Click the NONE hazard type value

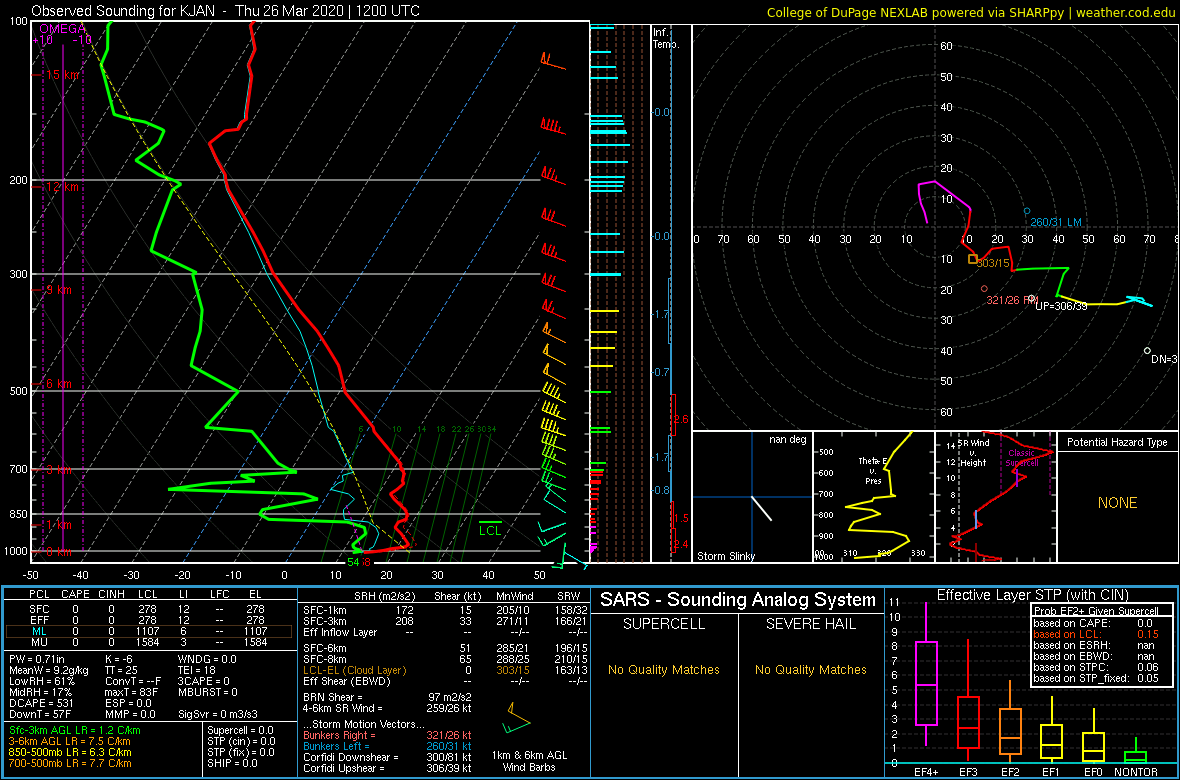(1117, 503)
